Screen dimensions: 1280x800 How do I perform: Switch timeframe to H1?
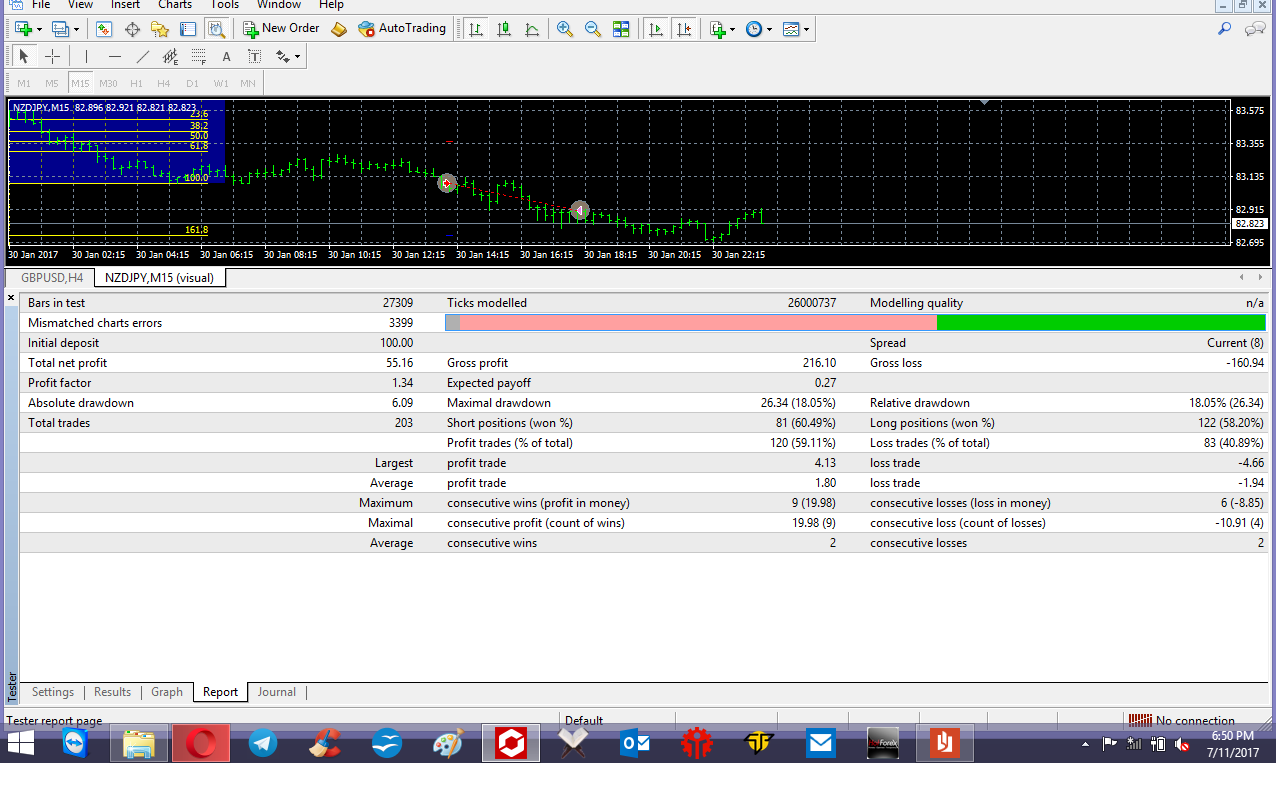coord(136,83)
